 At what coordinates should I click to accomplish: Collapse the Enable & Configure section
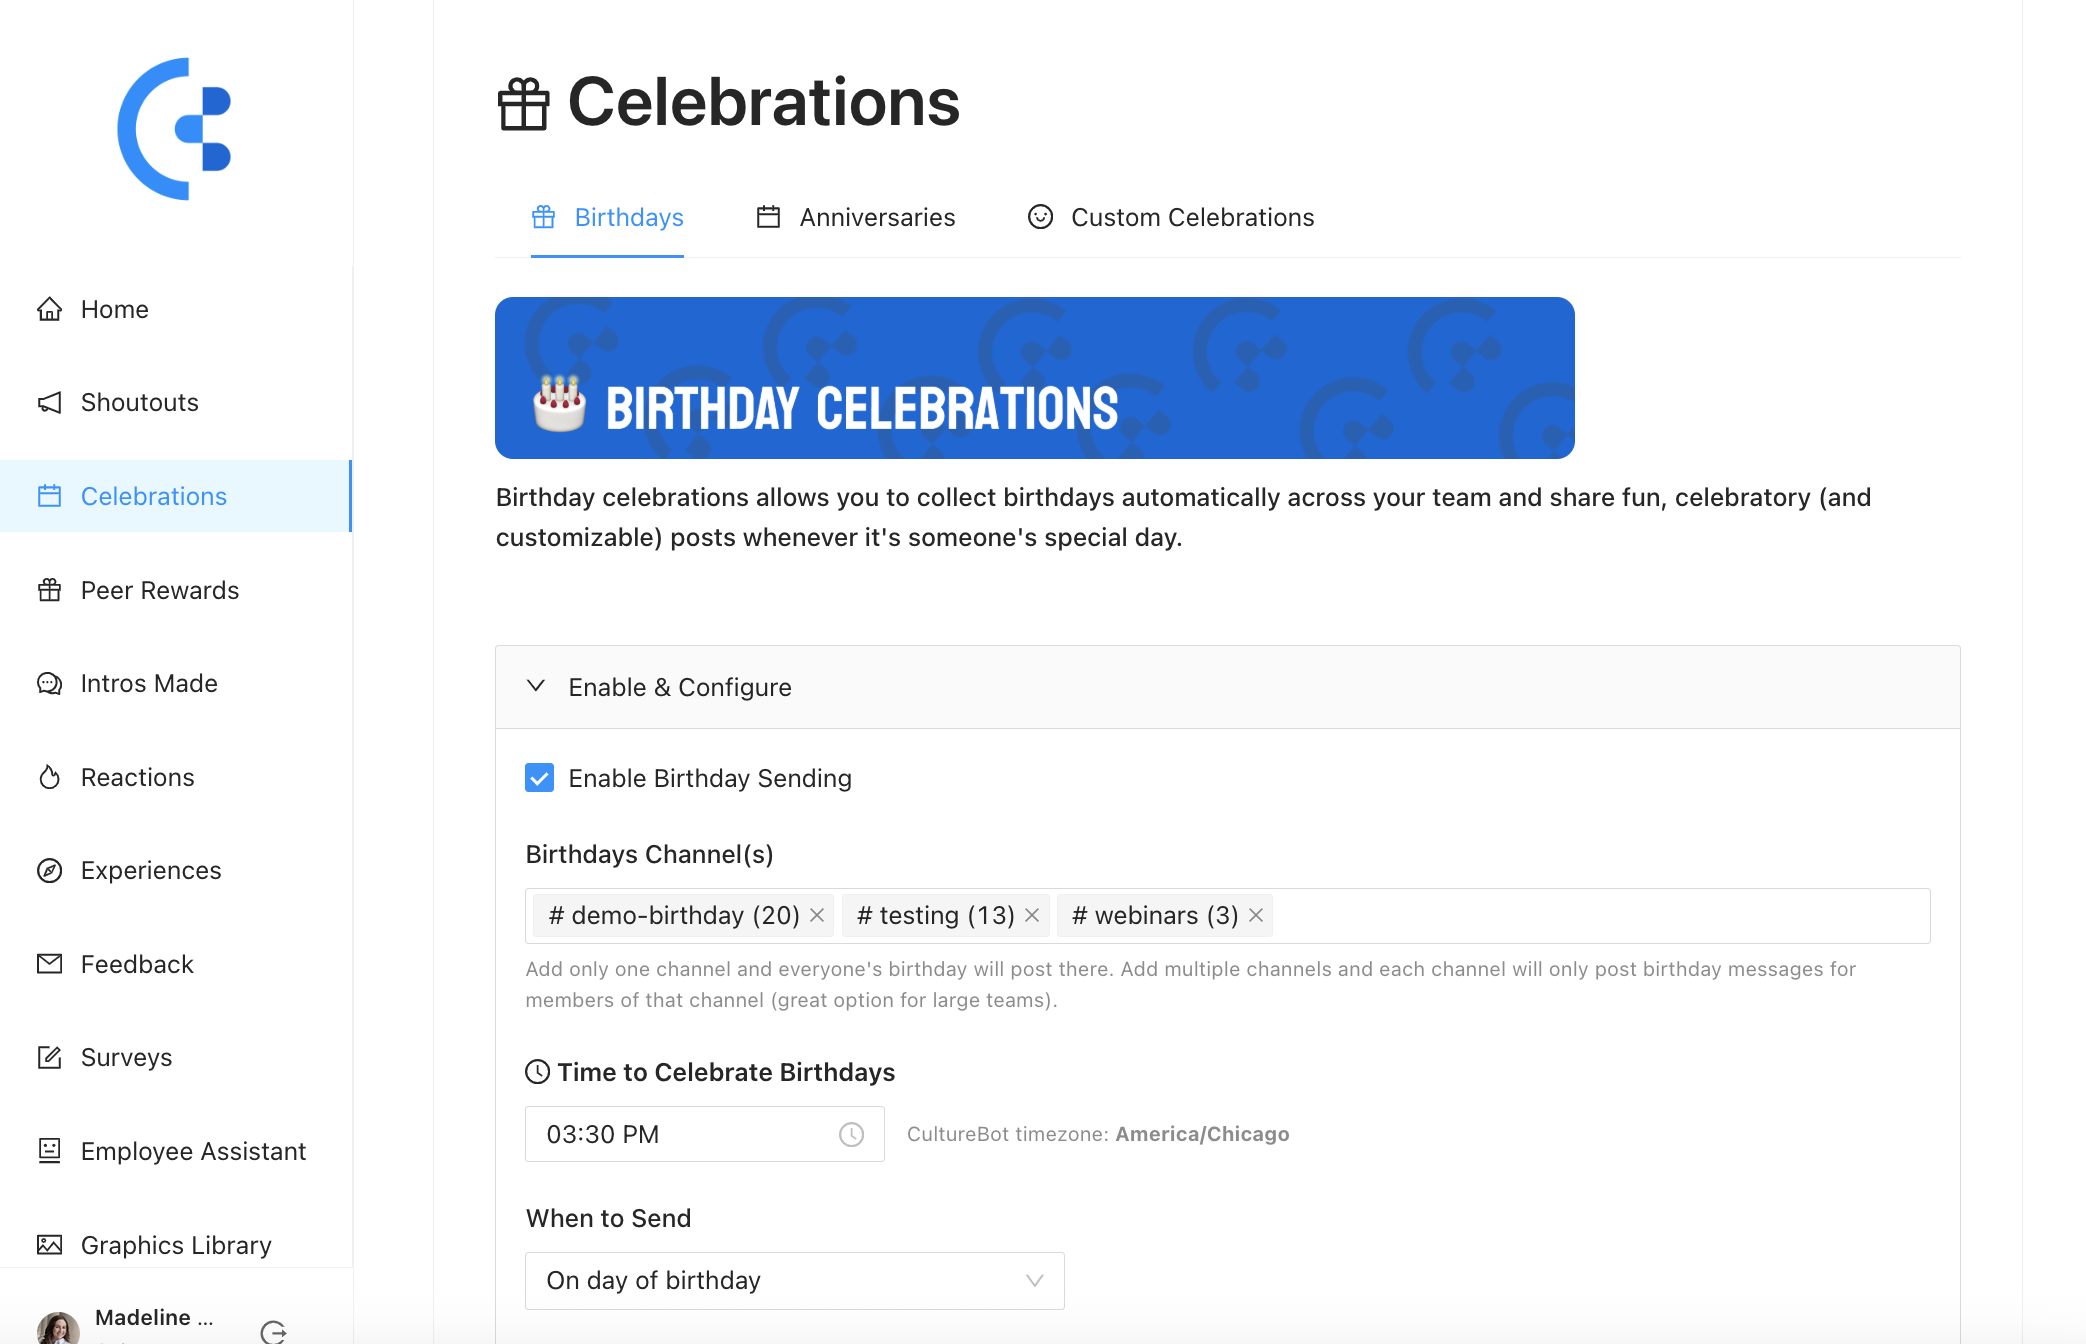tap(537, 687)
